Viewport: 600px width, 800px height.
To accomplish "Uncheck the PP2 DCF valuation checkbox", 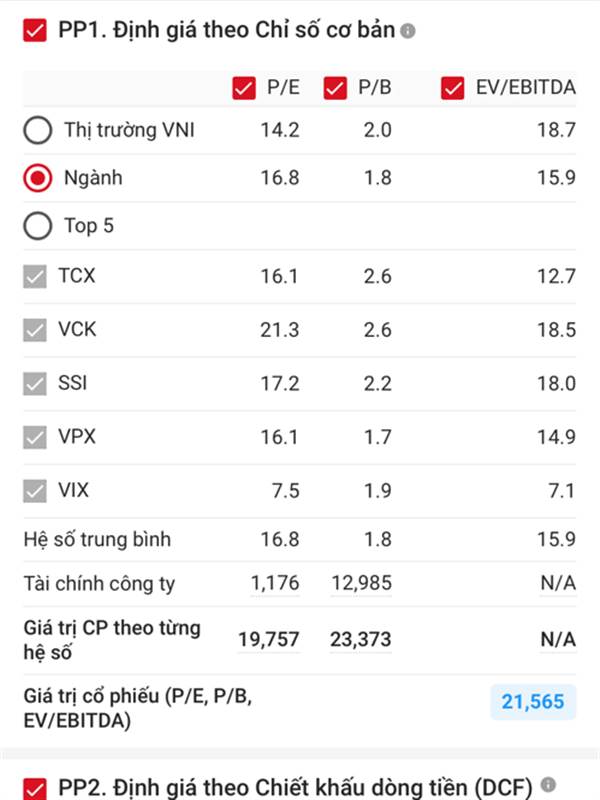I will pyautogui.click(x=35, y=788).
